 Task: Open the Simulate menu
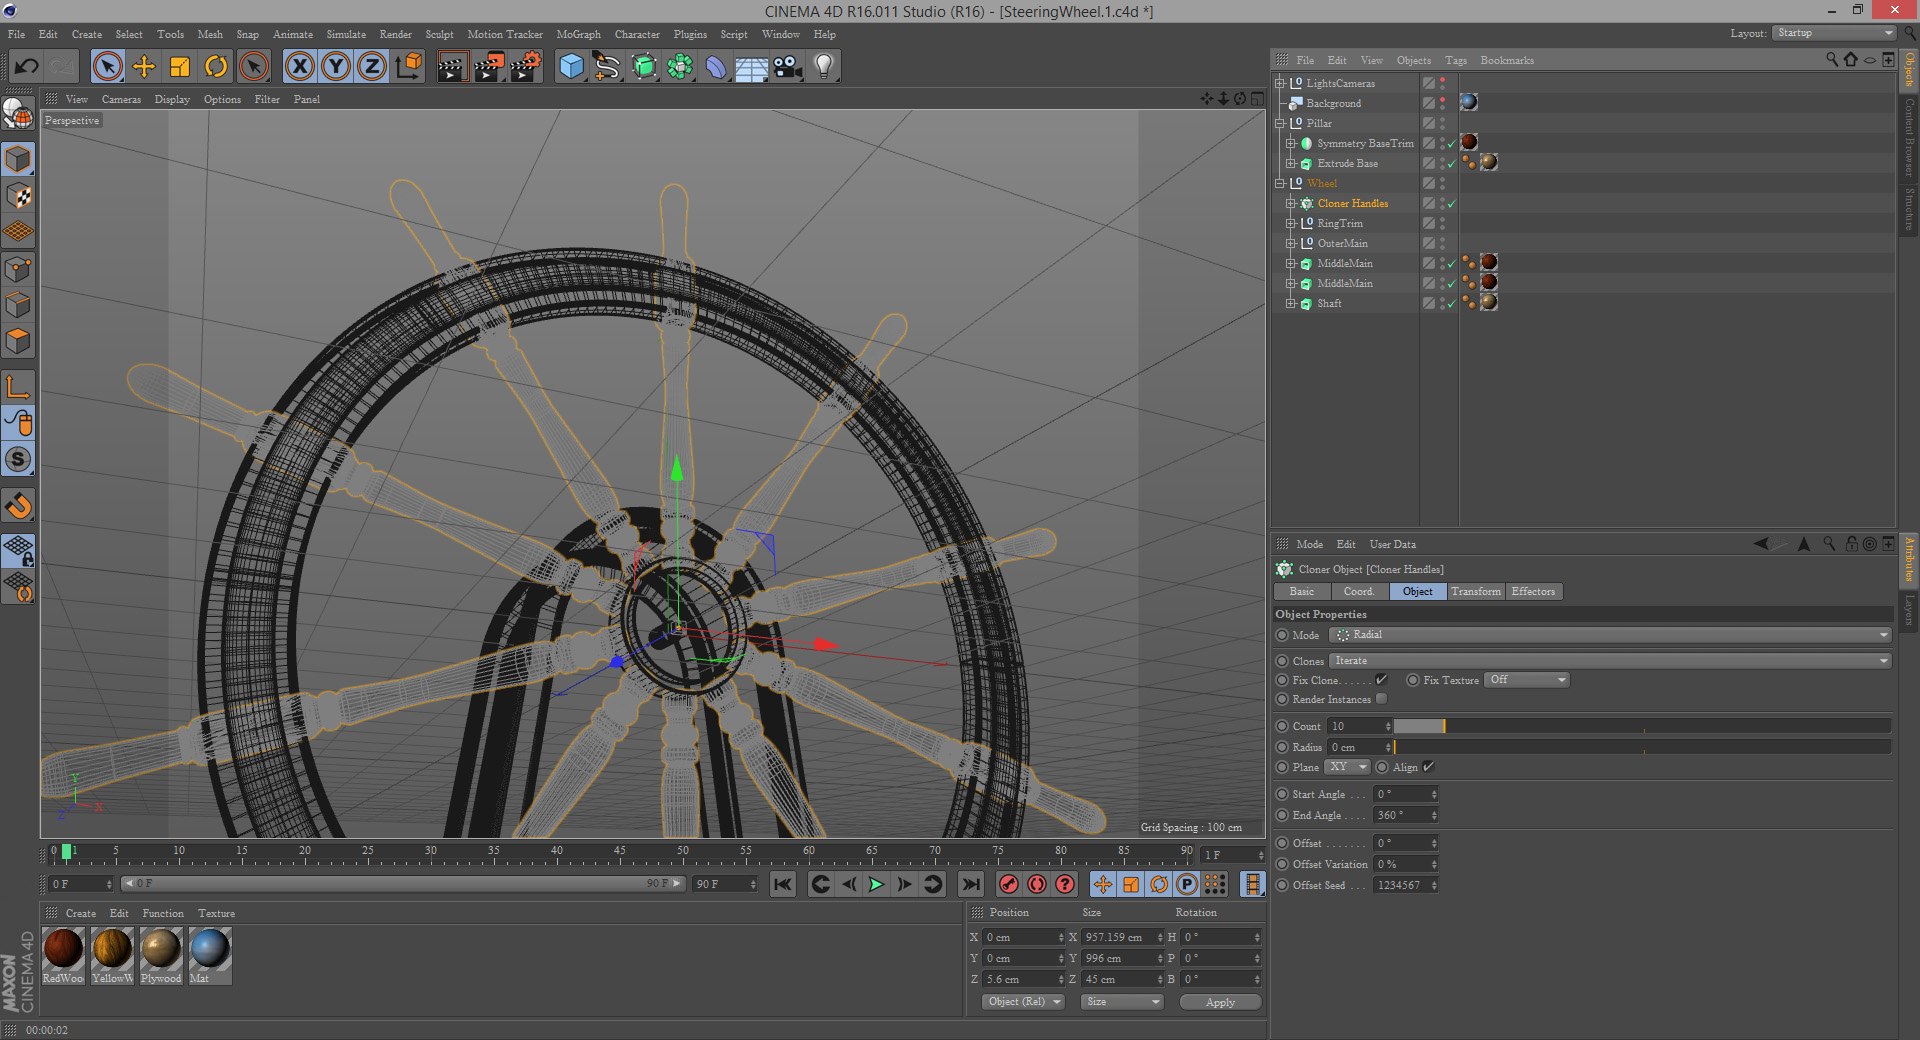(x=346, y=34)
